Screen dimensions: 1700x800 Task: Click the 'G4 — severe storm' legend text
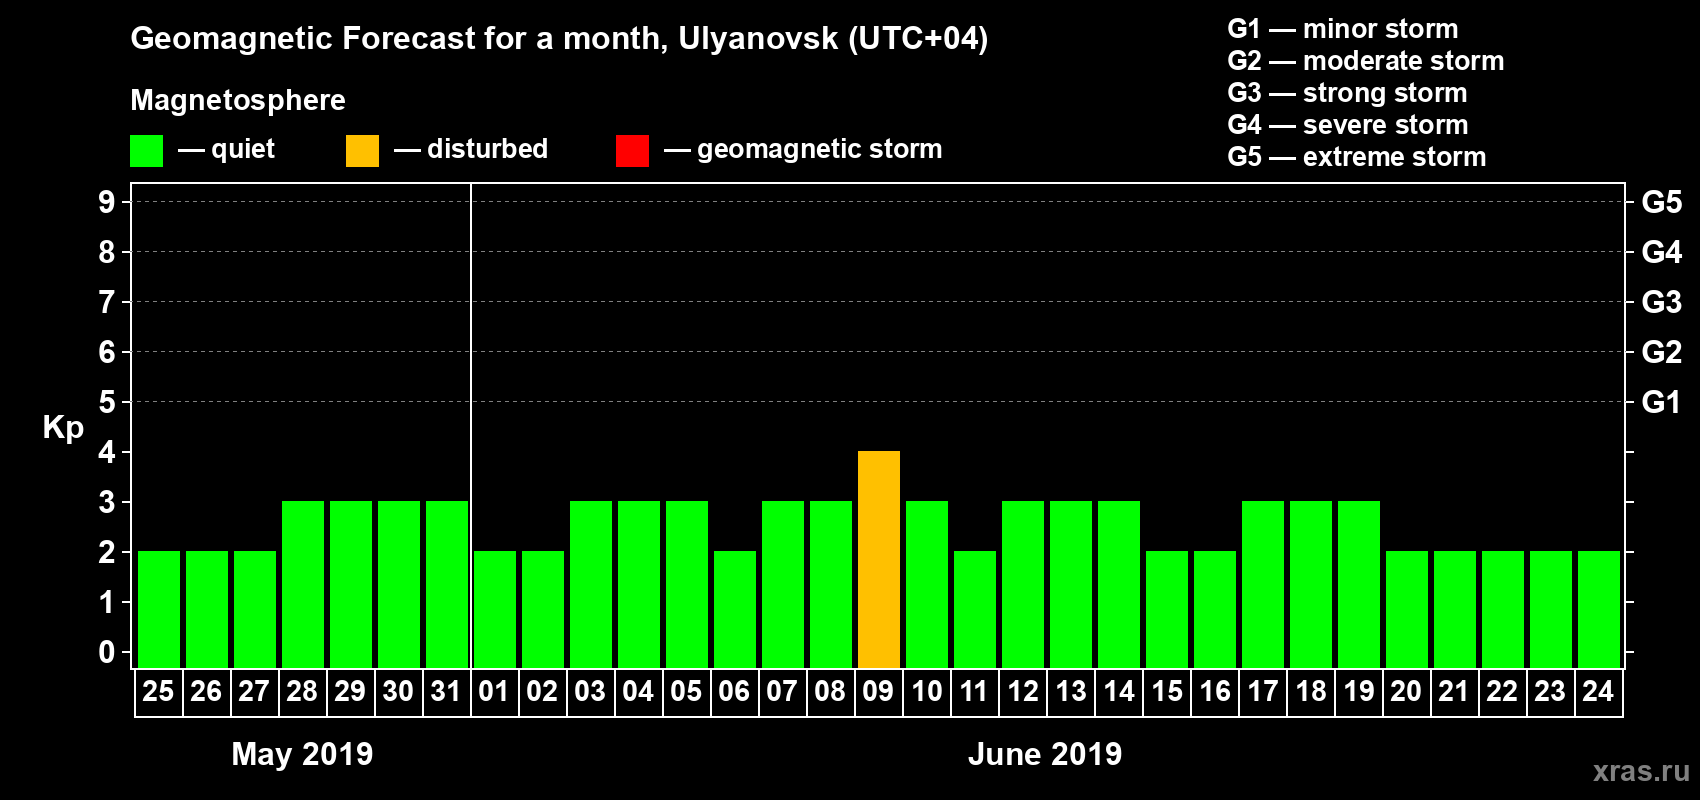[x=1348, y=125]
